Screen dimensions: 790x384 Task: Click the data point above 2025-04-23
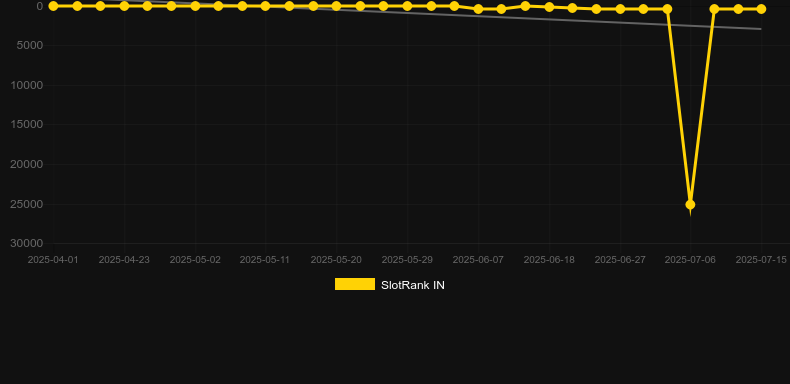(124, 6)
